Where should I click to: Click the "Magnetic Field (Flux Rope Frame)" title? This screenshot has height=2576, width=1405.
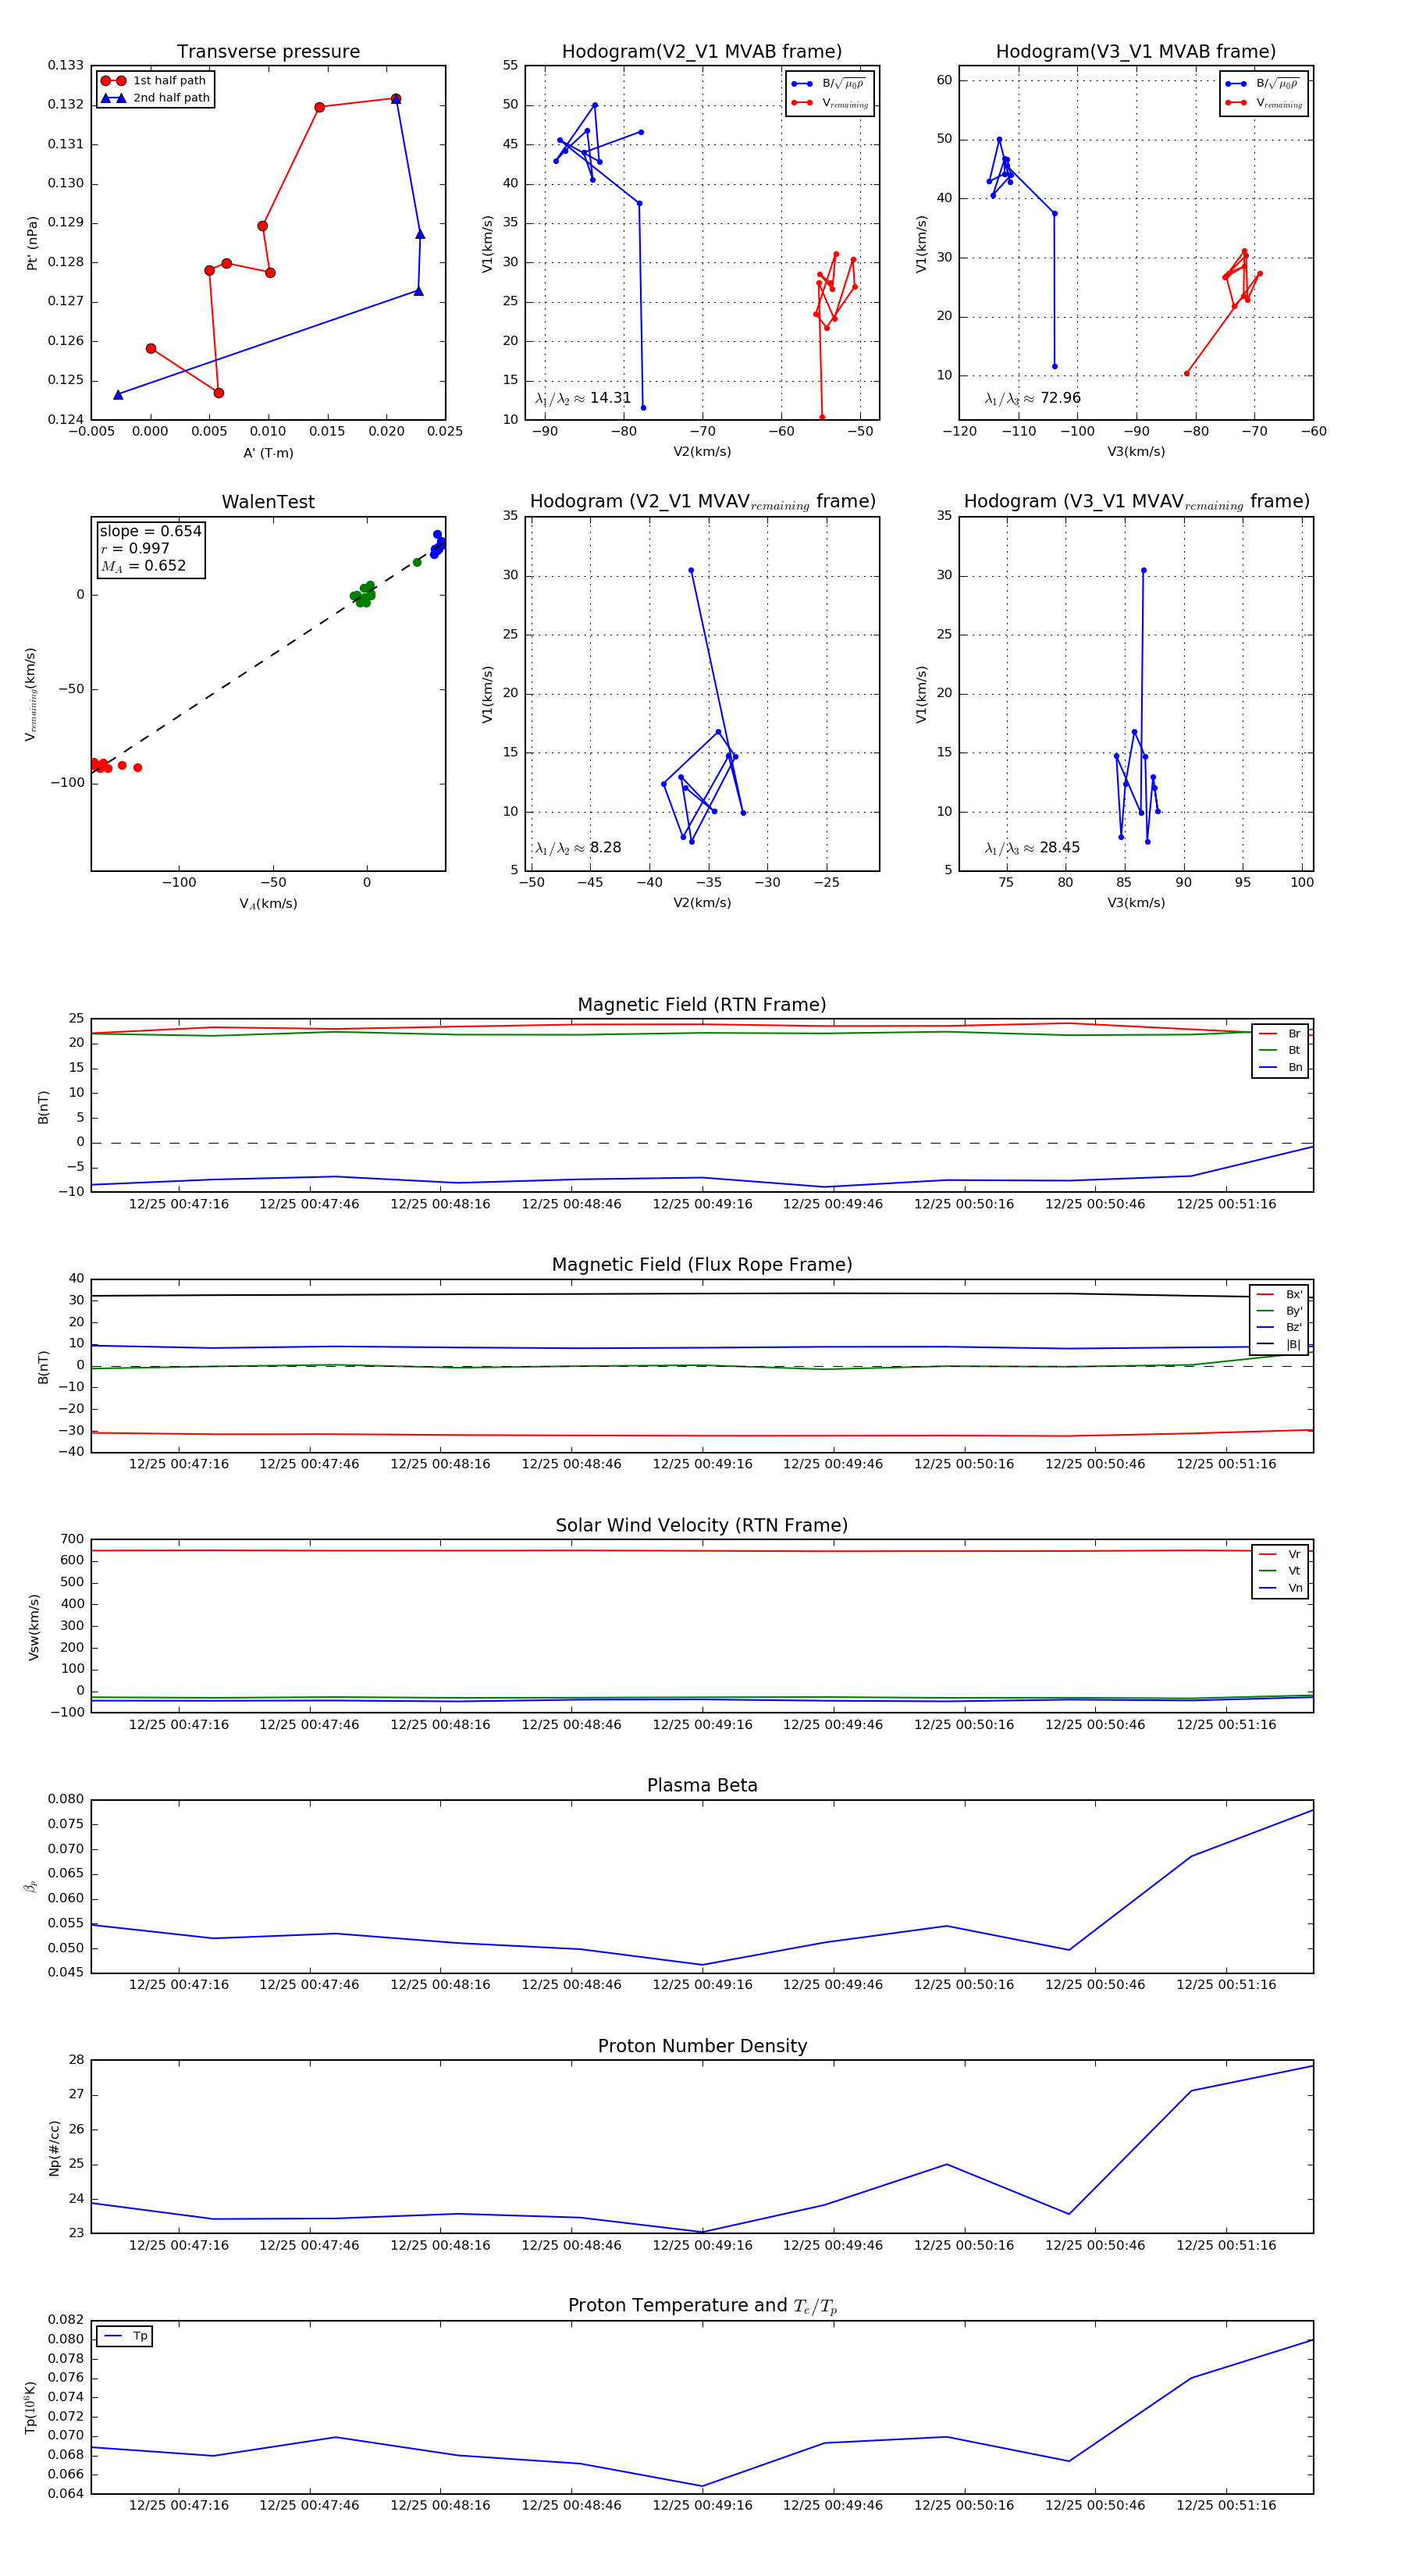pos(702,1265)
